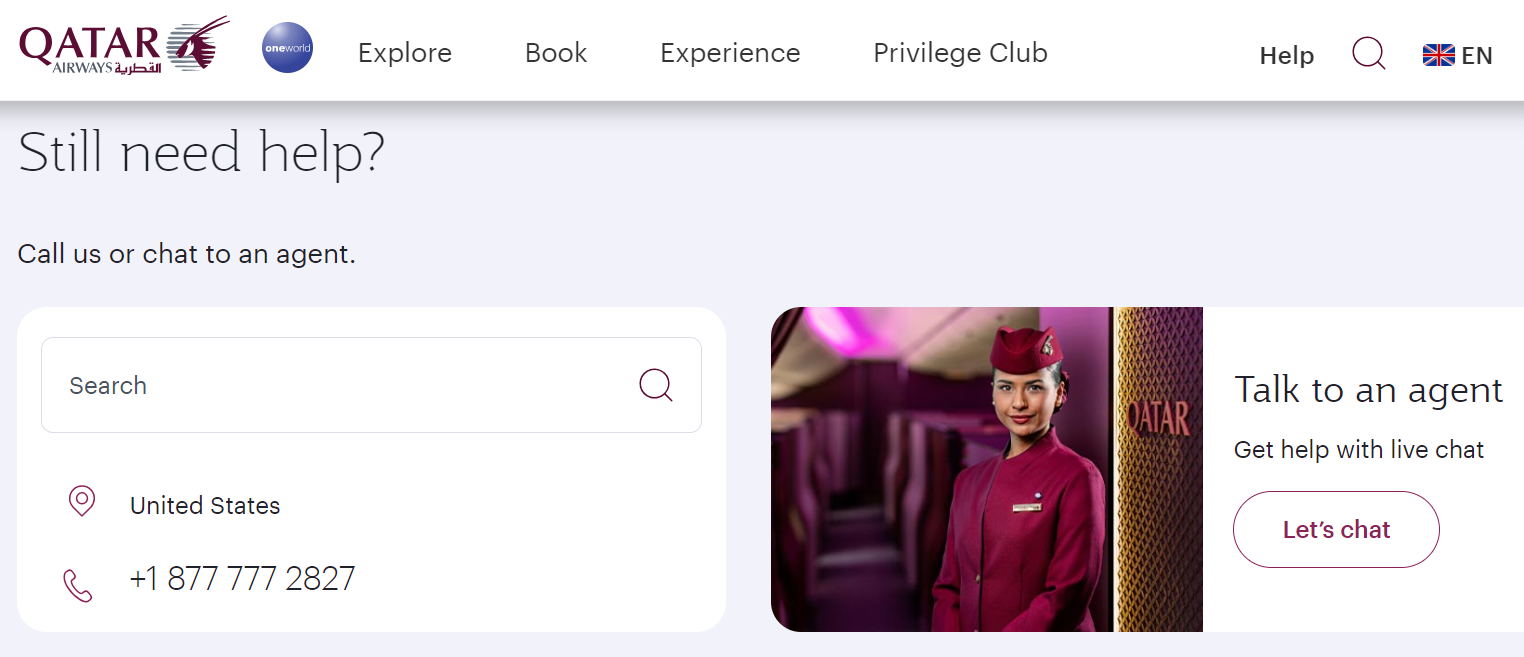Viewport: 1524px width, 657px height.
Task: Click the UK flag icon
Action: tap(1437, 55)
